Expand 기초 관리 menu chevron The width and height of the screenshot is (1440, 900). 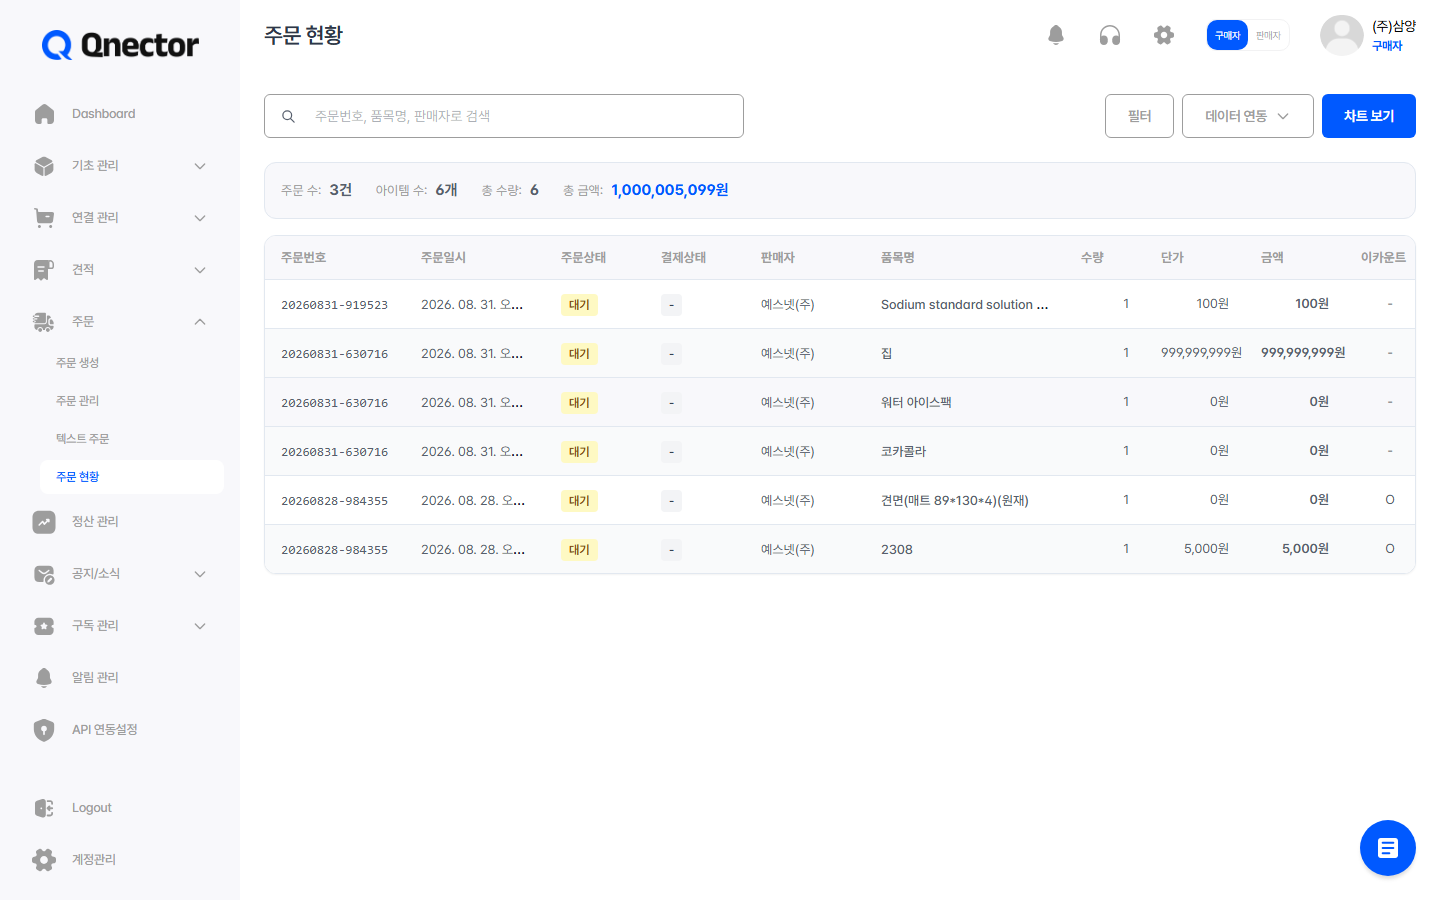(200, 166)
